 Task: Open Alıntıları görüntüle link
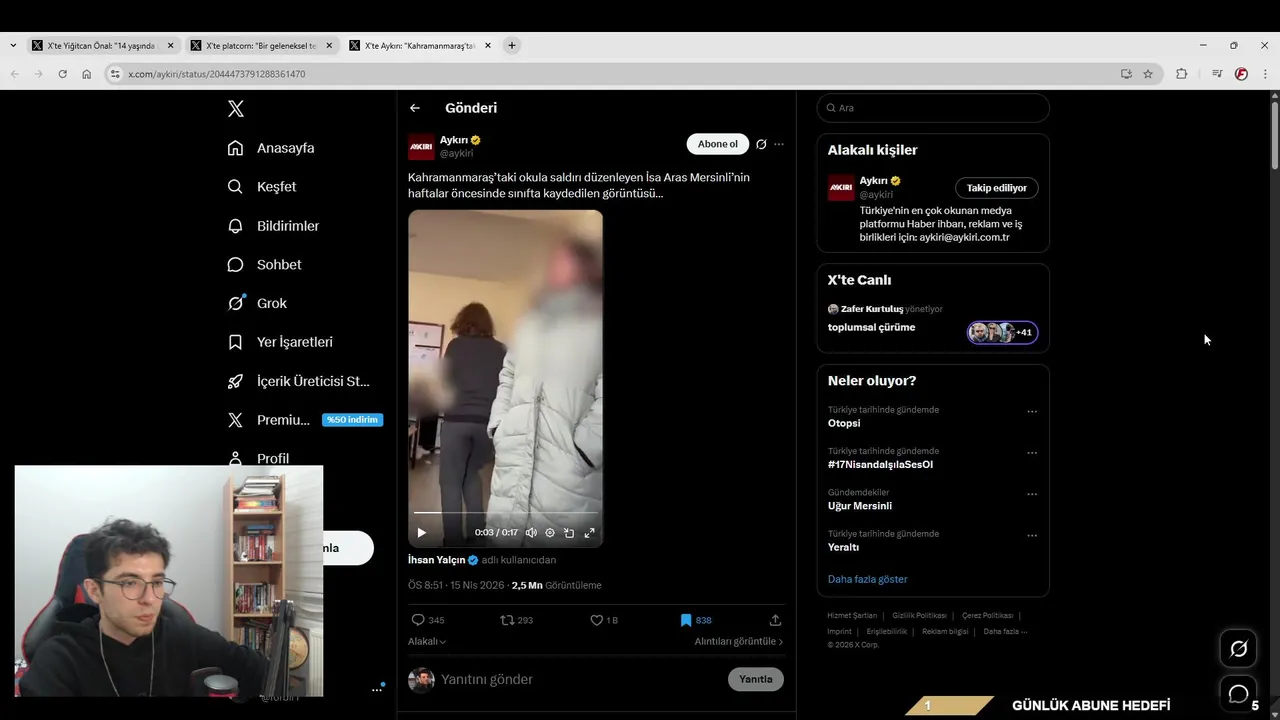(x=739, y=641)
